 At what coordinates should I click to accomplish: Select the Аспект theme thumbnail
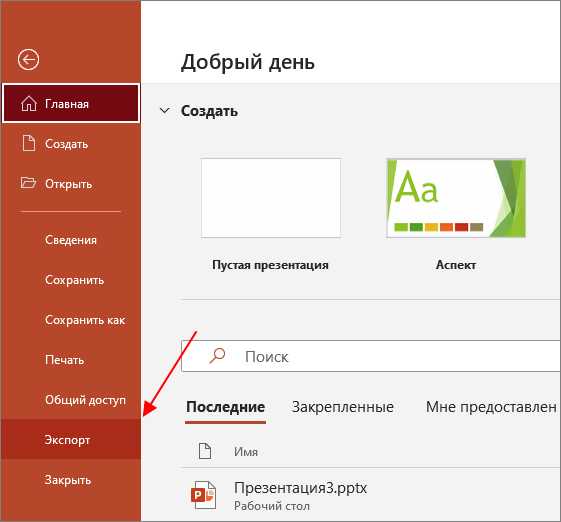pyautogui.click(x=456, y=198)
